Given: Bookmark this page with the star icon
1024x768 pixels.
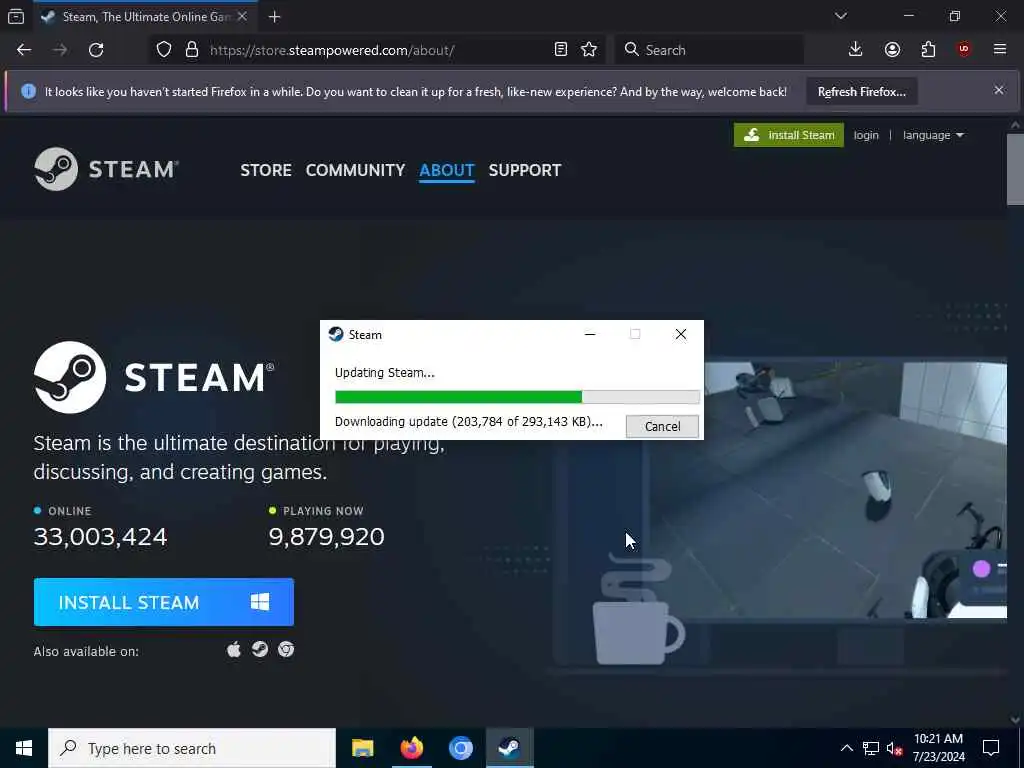Looking at the screenshot, I should tap(588, 50).
